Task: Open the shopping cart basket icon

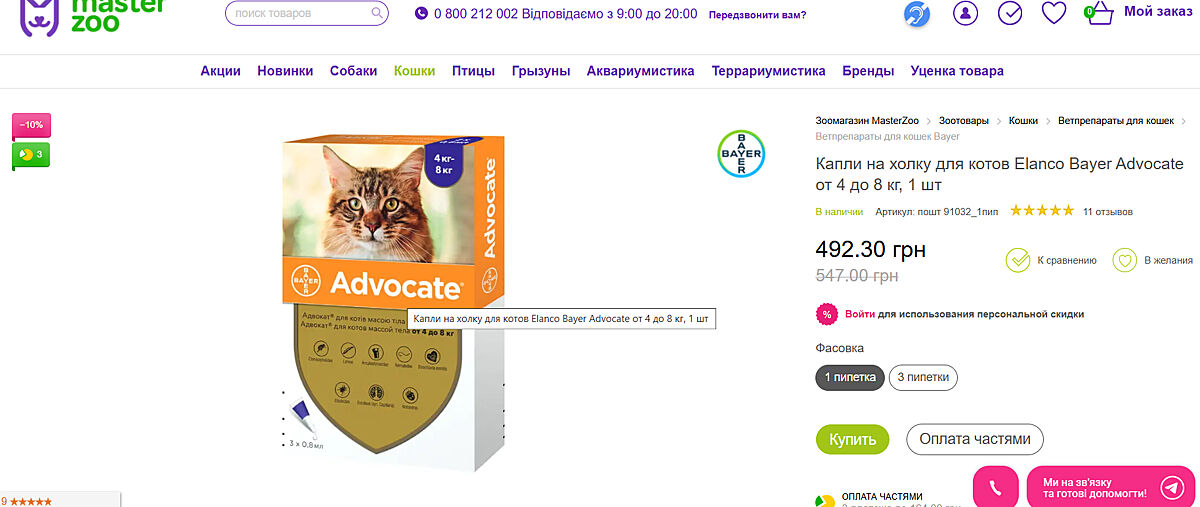Action: point(1099,14)
